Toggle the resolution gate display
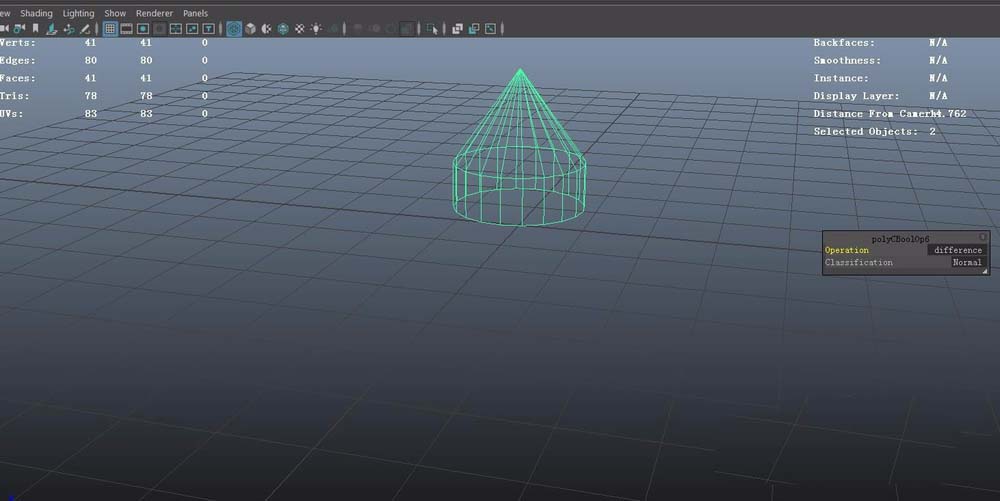 coord(143,29)
